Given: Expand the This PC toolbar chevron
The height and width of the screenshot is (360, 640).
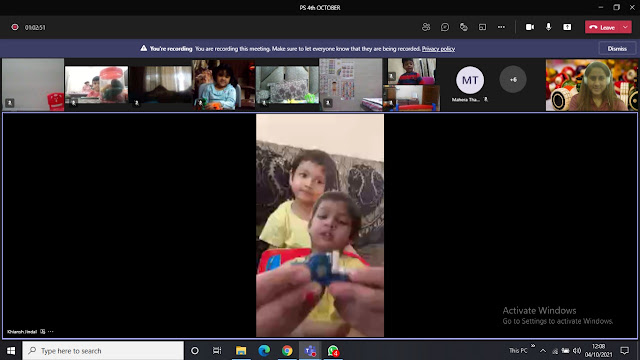Looking at the screenshot, I should pos(533,346).
